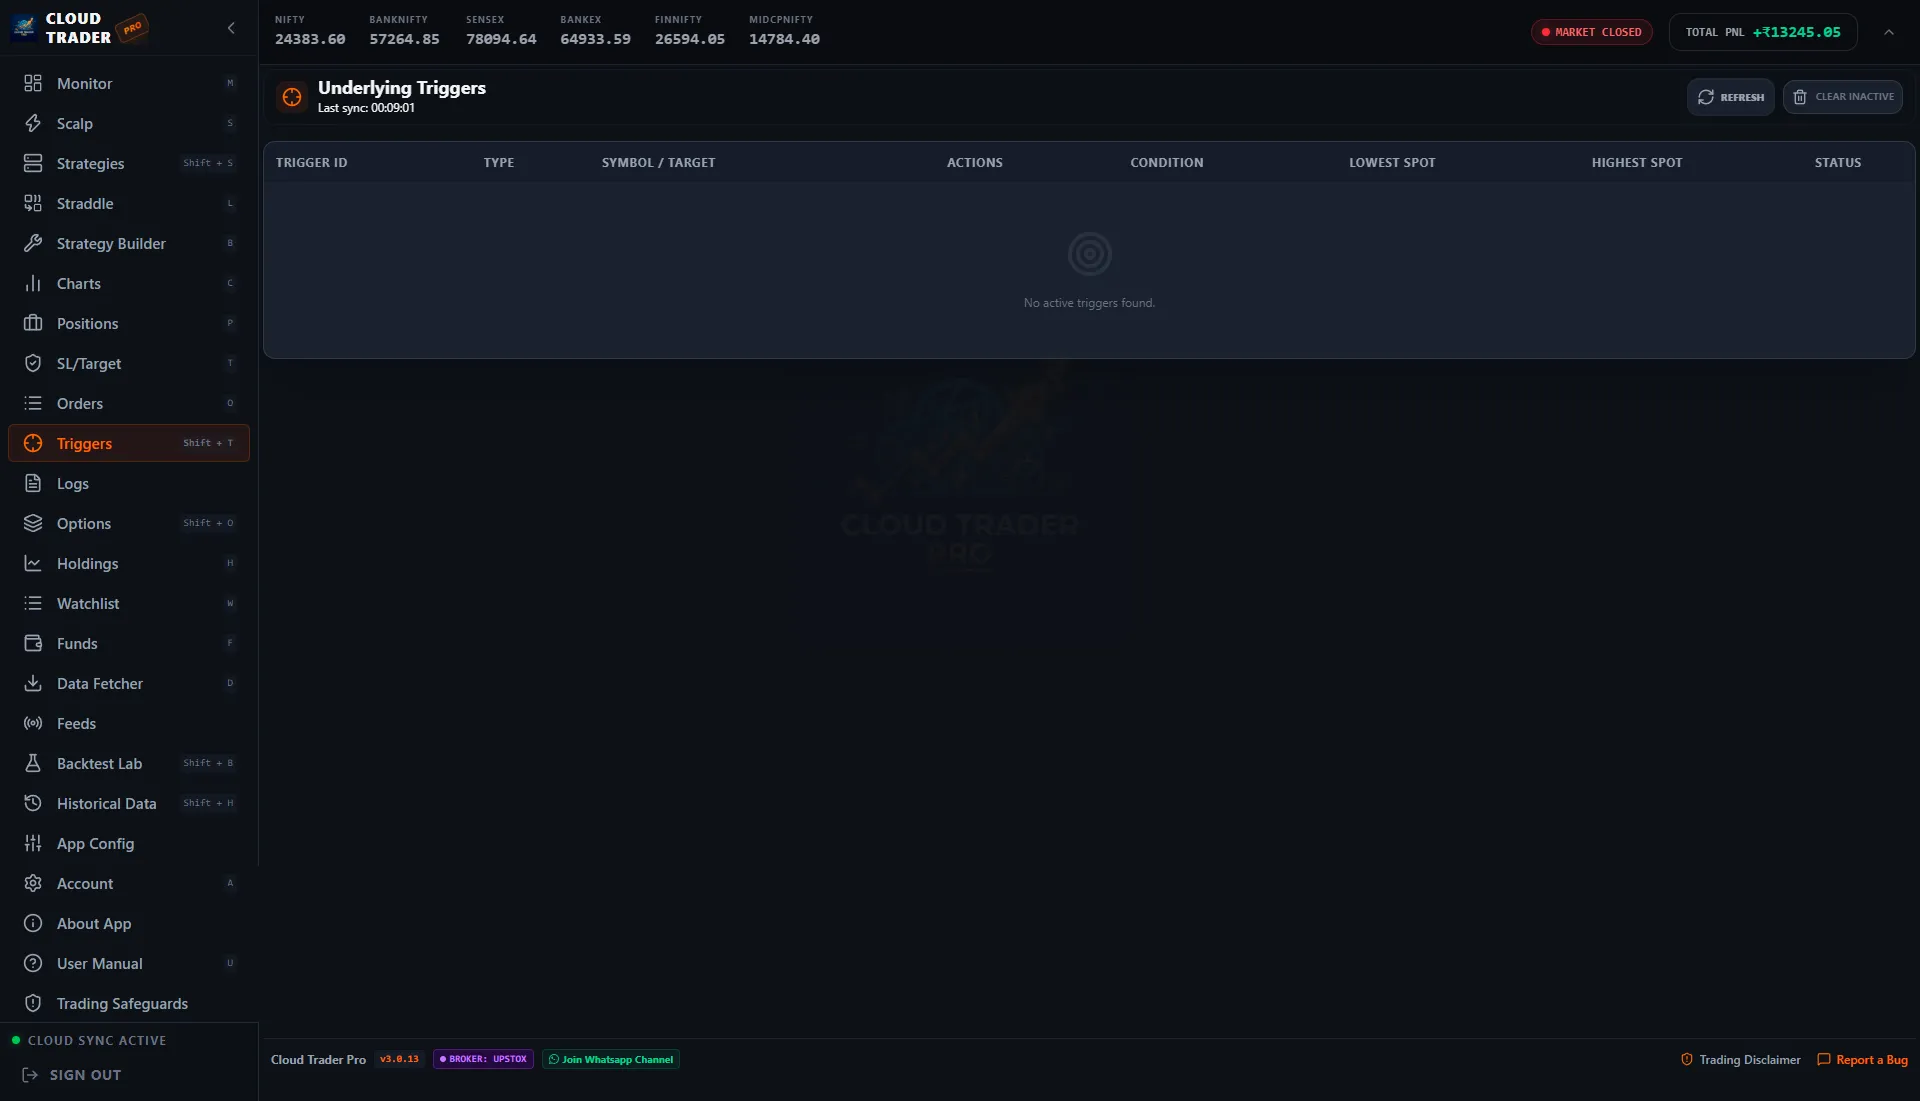Refresh the Underlying Triggers list
The width and height of the screenshot is (1920, 1101).
point(1731,97)
